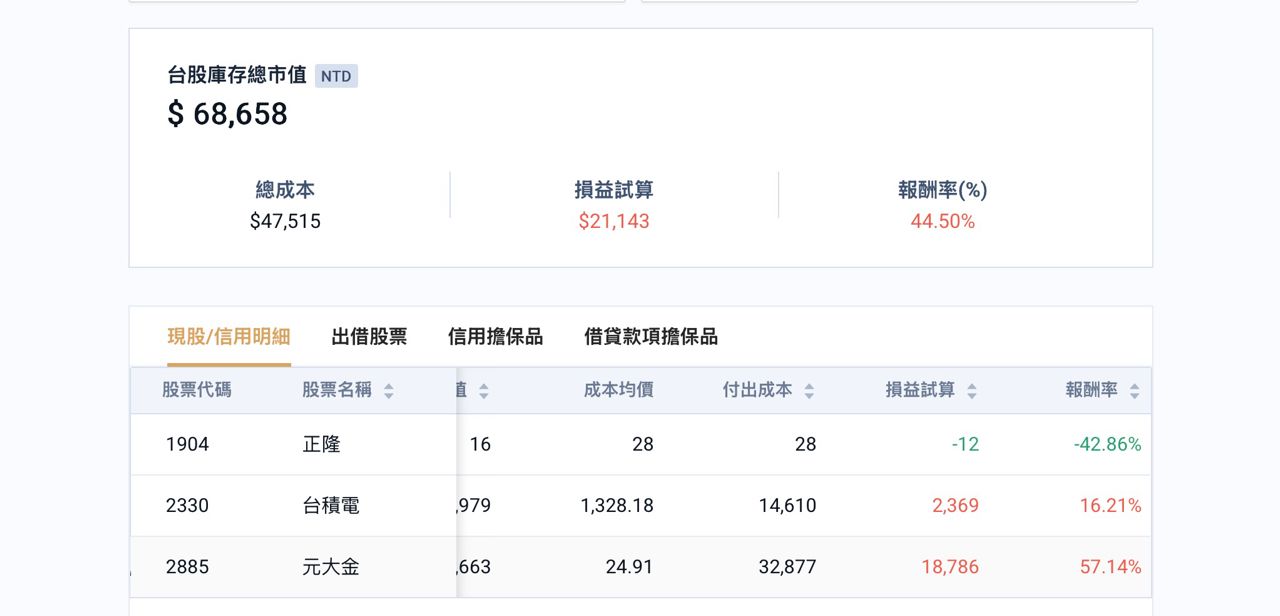Select stock 正隆 in the table

pos(322,445)
